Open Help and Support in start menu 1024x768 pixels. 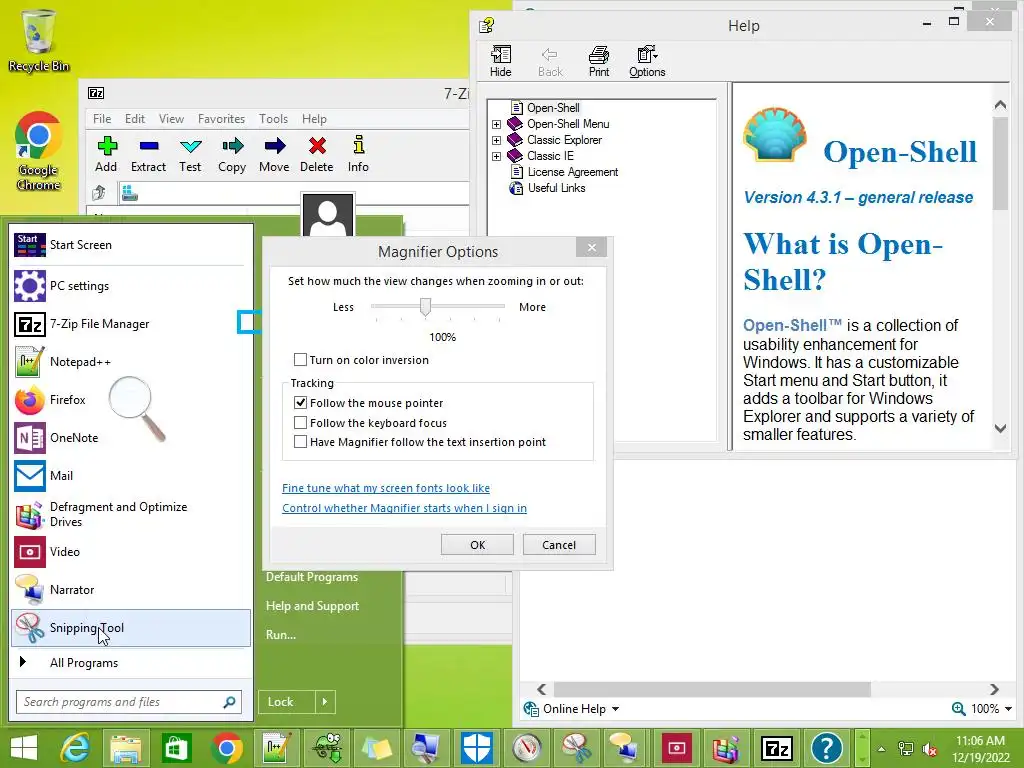tap(312, 606)
